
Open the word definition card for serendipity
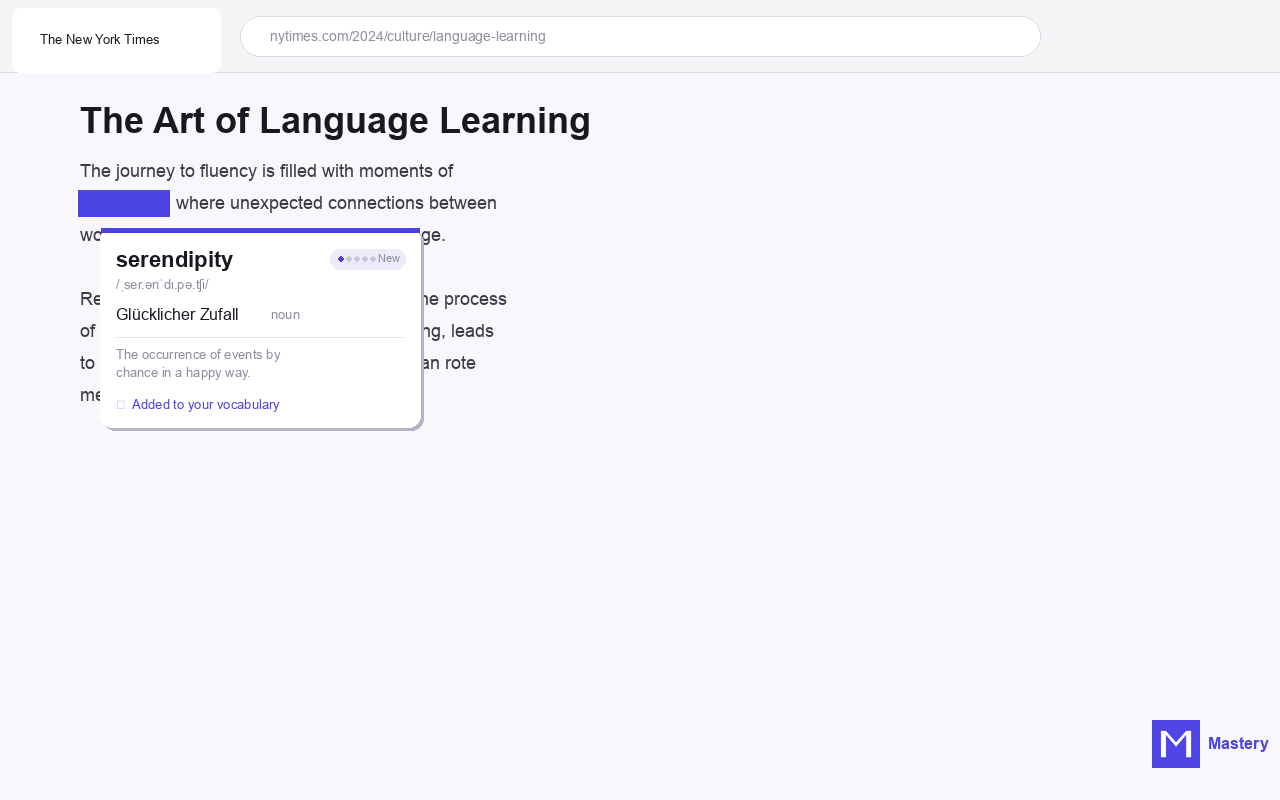click(x=124, y=203)
